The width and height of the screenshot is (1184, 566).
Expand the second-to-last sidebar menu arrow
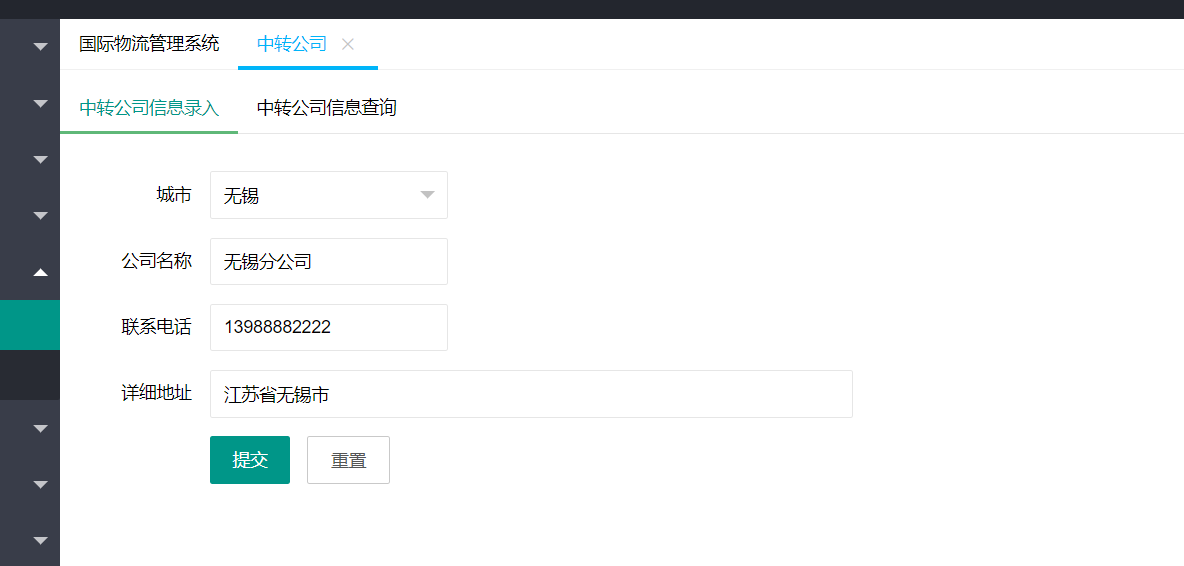click(40, 484)
